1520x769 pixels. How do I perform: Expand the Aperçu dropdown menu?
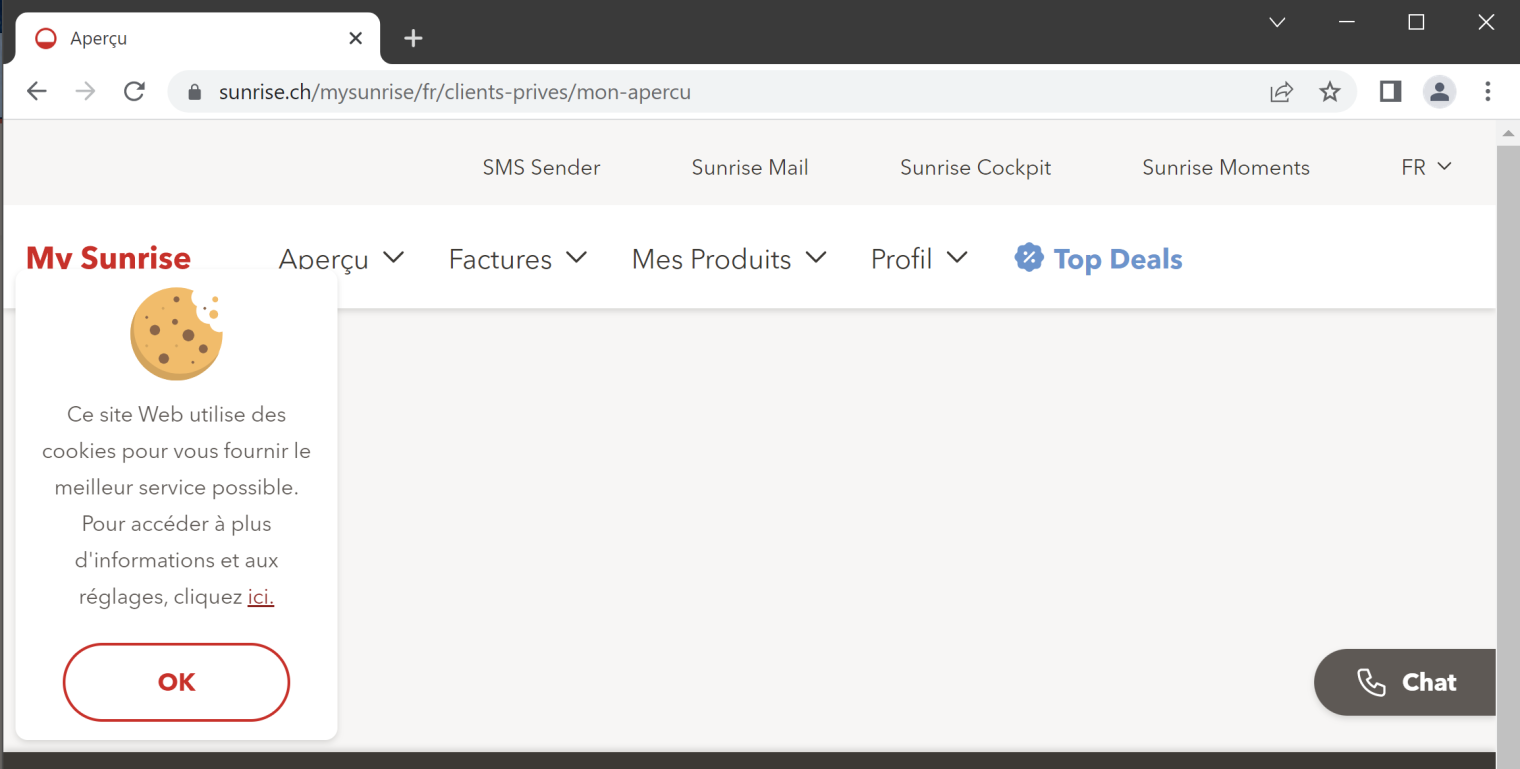click(x=341, y=259)
